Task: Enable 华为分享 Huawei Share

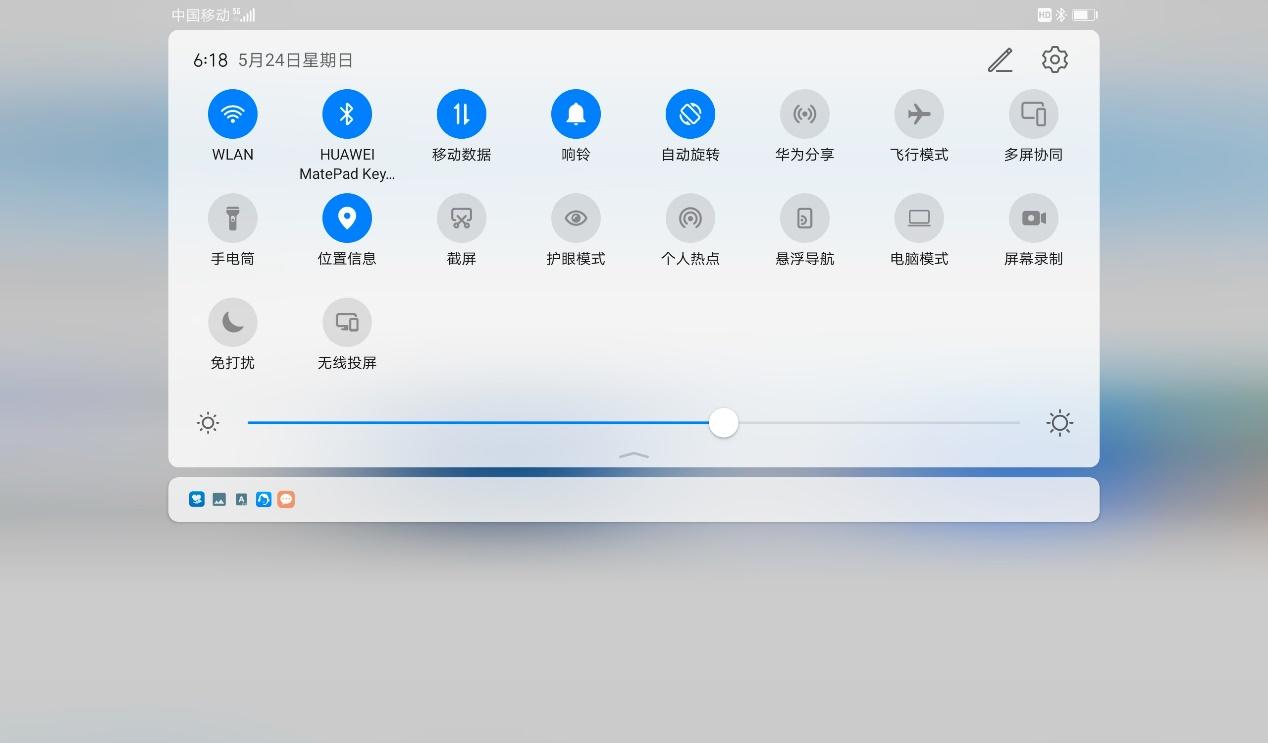Action: (x=805, y=114)
